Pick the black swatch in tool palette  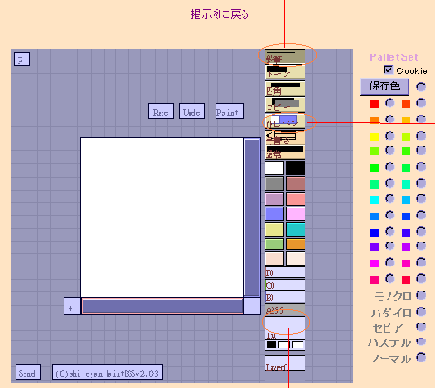(x=295, y=168)
